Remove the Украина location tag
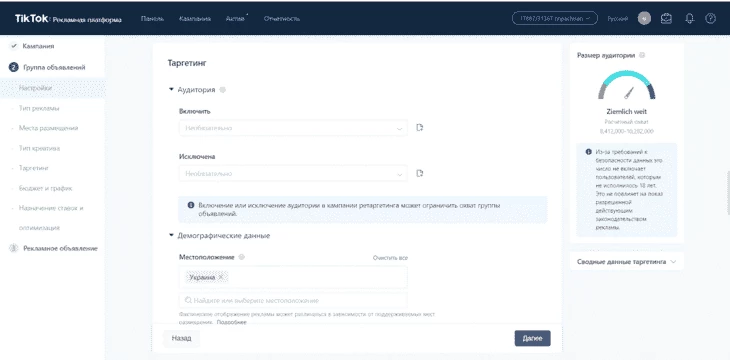730x360 pixels. [x=221, y=277]
